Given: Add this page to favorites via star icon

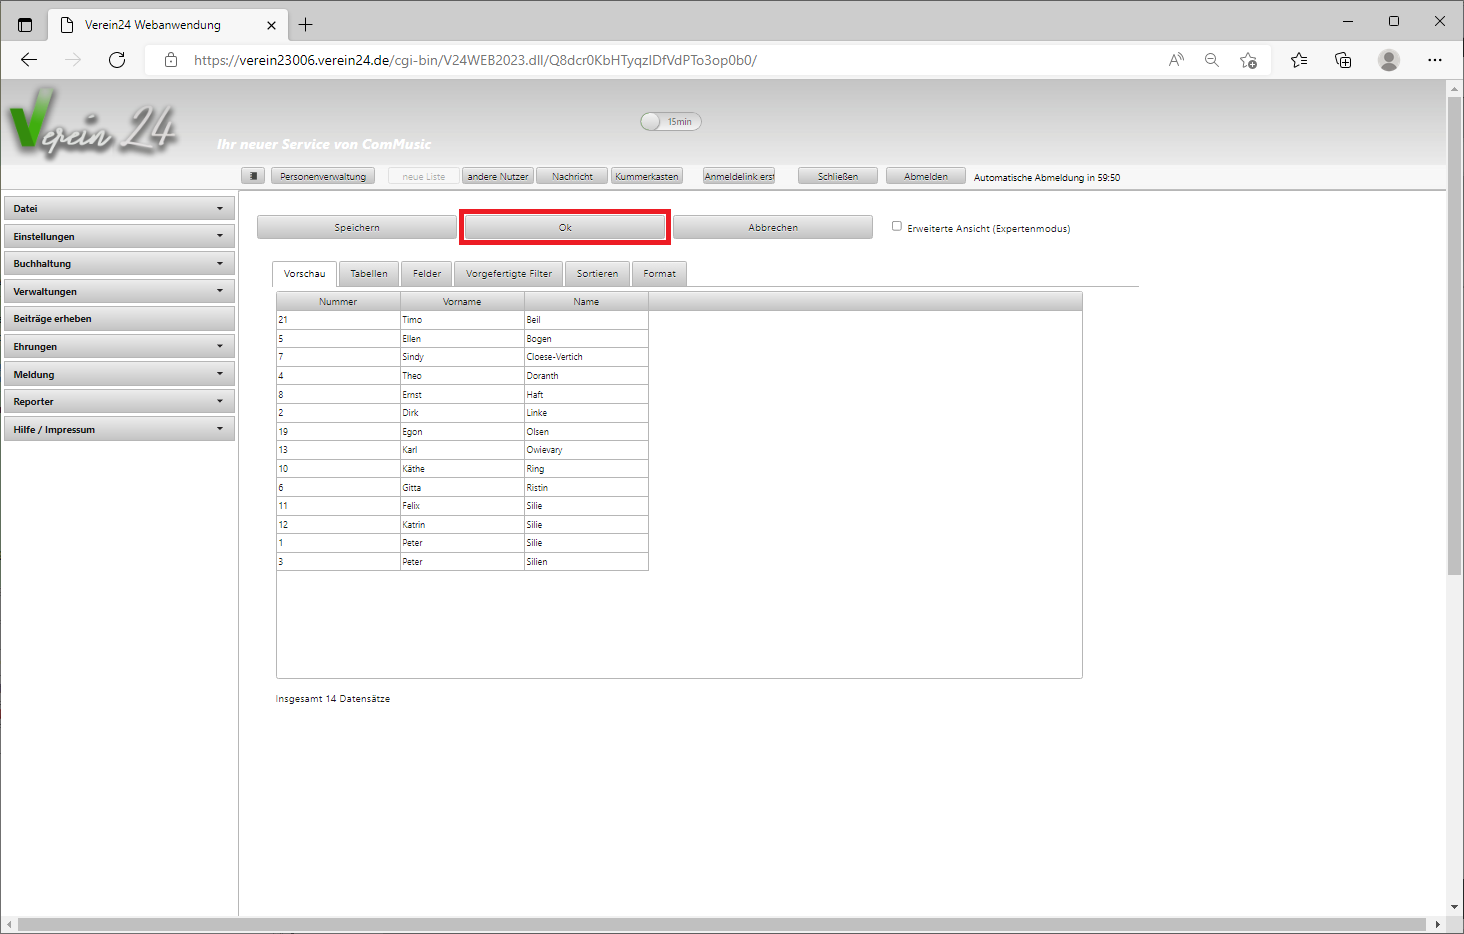Looking at the screenshot, I should [1248, 60].
